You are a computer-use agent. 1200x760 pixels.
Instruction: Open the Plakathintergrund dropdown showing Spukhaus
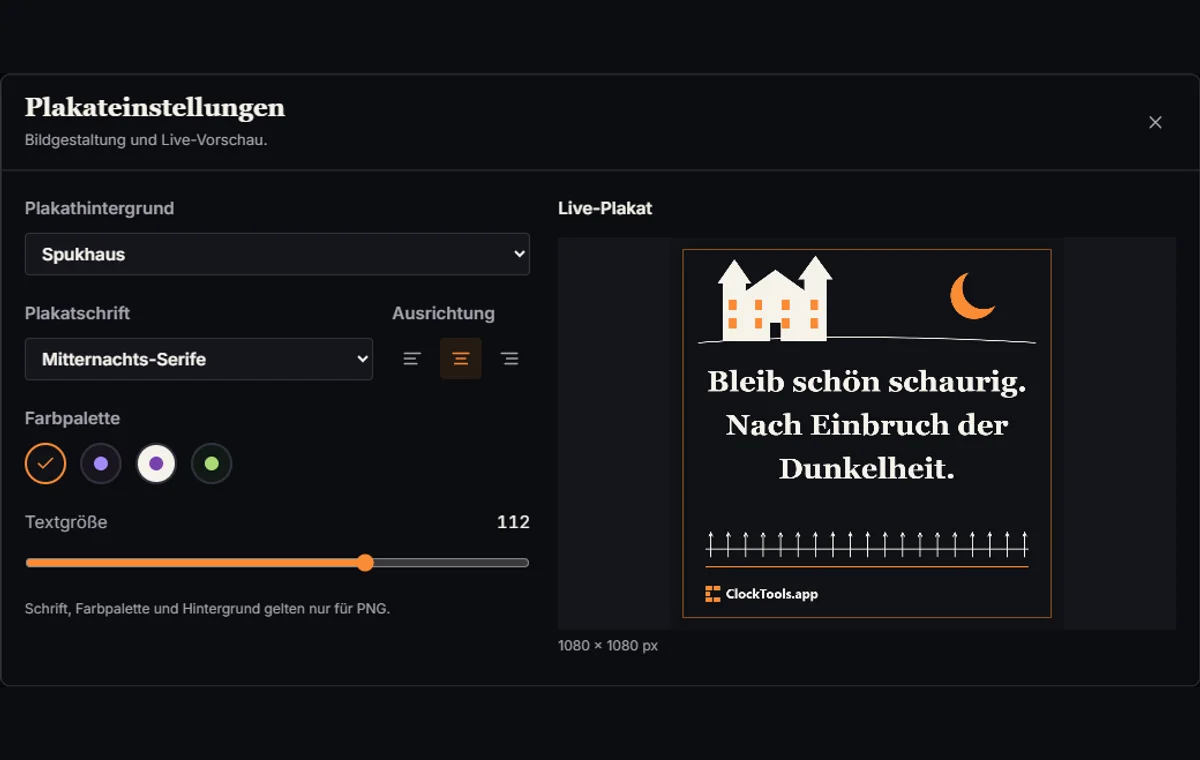[x=277, y=254]
